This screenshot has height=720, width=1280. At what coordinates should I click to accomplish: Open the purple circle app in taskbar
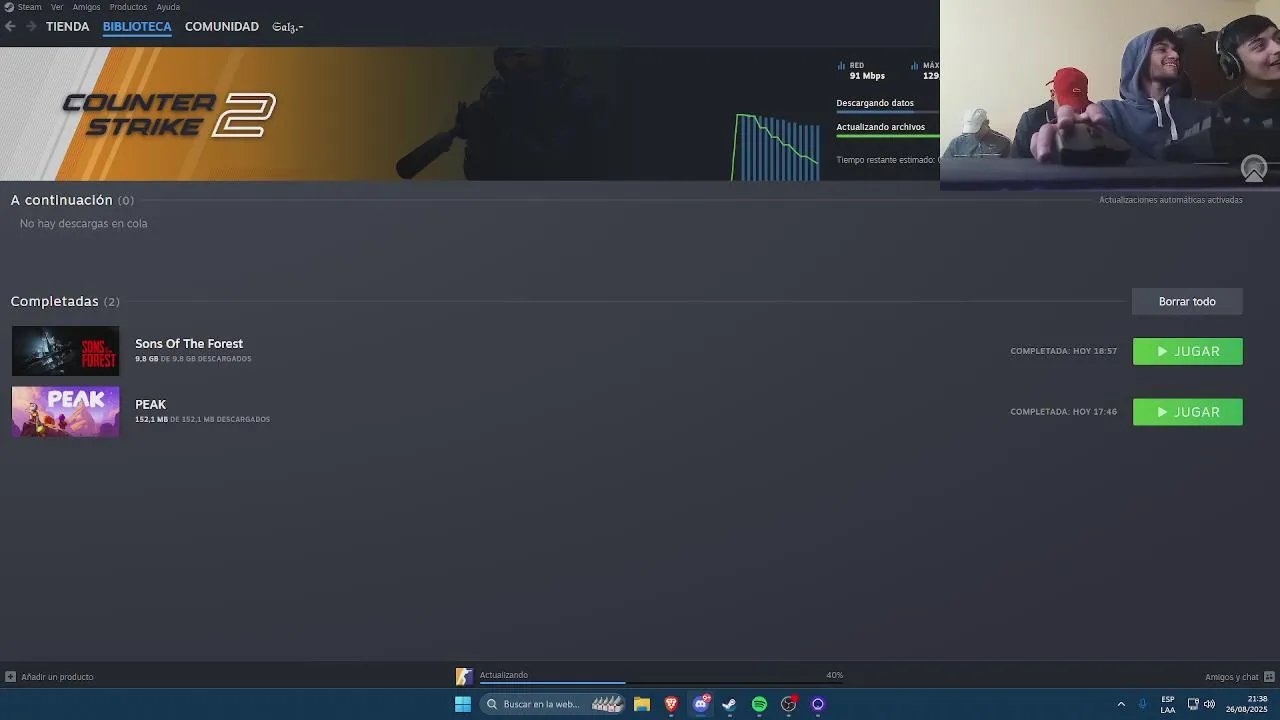pos(818,704)
